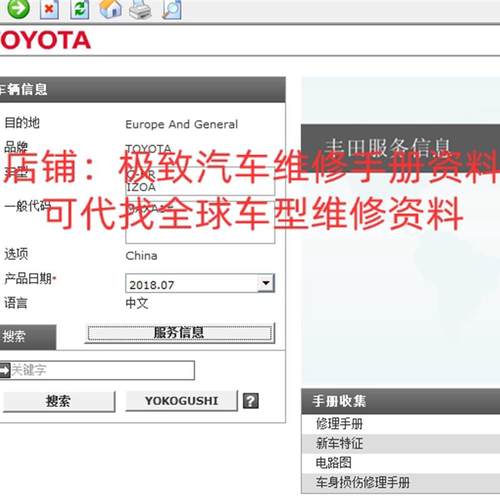This screenshot has height=500, width=500.
Task: Click the printer icon
Action: (x=140, y=9)
